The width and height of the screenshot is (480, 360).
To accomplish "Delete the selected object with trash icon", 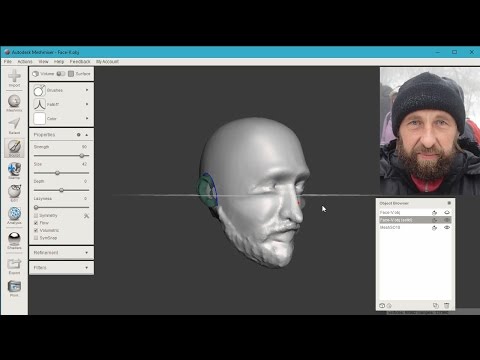I will tap(447, 305).
